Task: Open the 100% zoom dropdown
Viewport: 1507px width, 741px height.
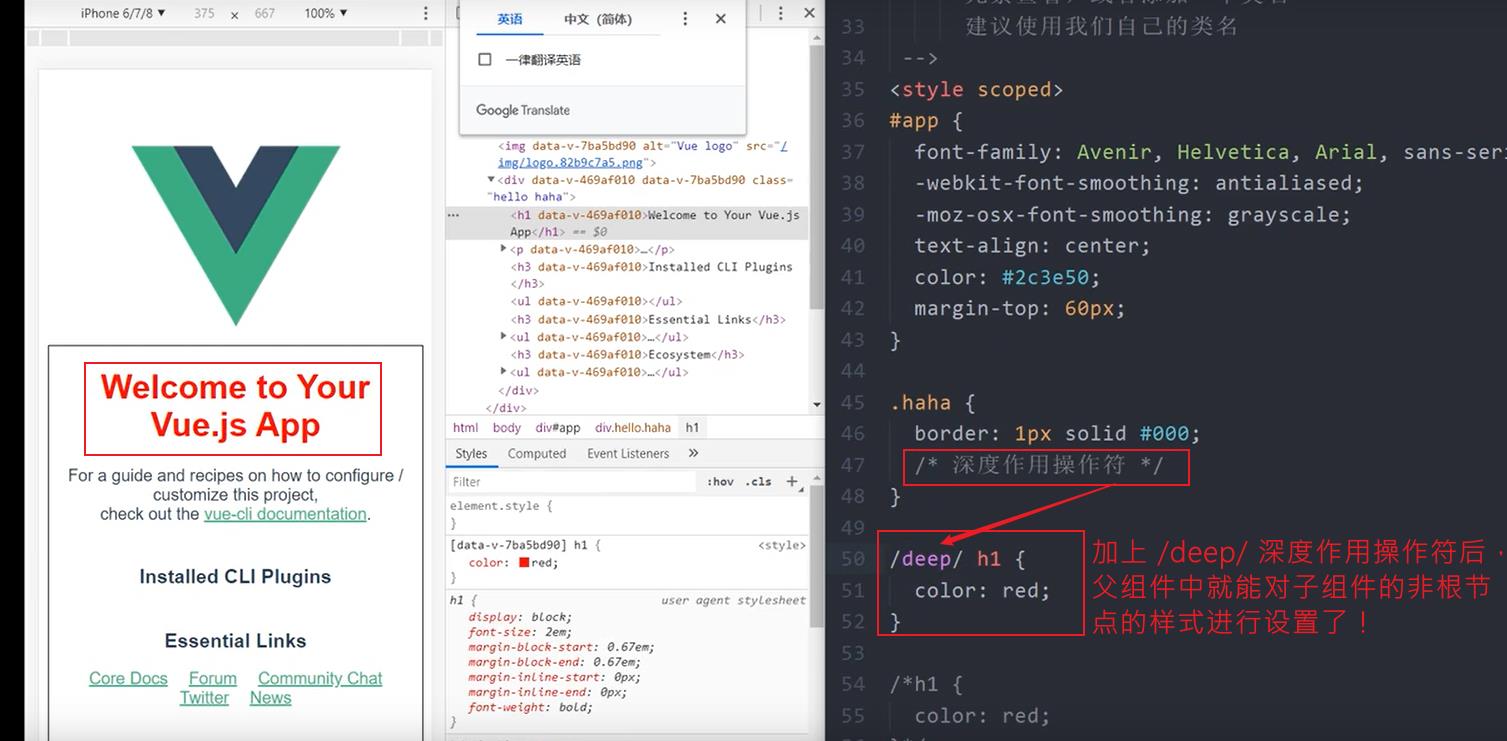Action: [326, 13]
